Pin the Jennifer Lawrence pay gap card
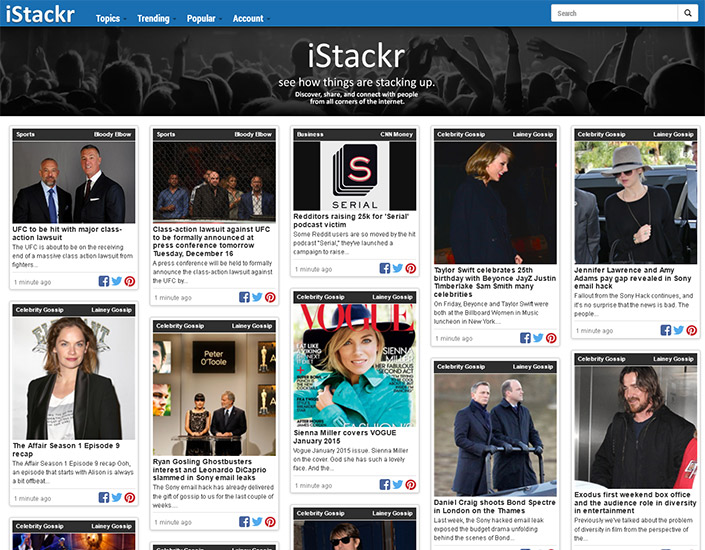The height and width of the screenshot is (550, 705). click(x=692, y=331)
